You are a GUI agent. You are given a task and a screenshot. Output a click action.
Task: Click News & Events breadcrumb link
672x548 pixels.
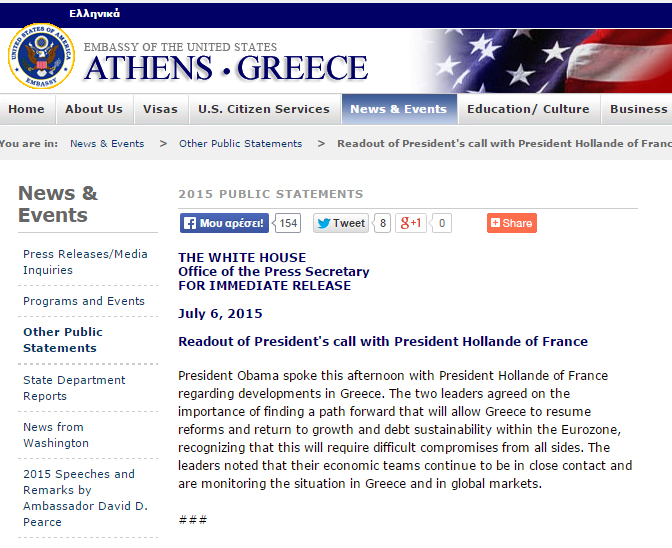tap(107, 143)
